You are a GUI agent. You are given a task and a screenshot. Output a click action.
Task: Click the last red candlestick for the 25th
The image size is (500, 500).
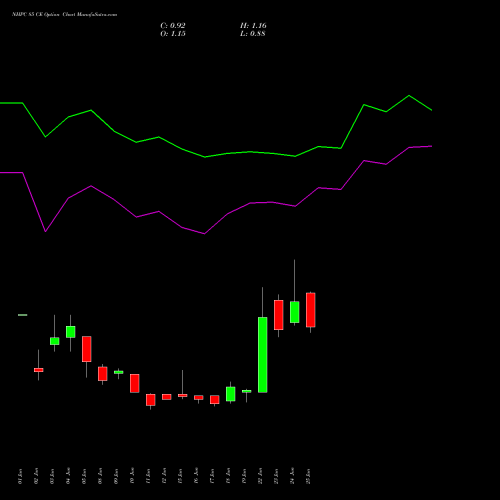pyautogui.click(x=311, y=310)
